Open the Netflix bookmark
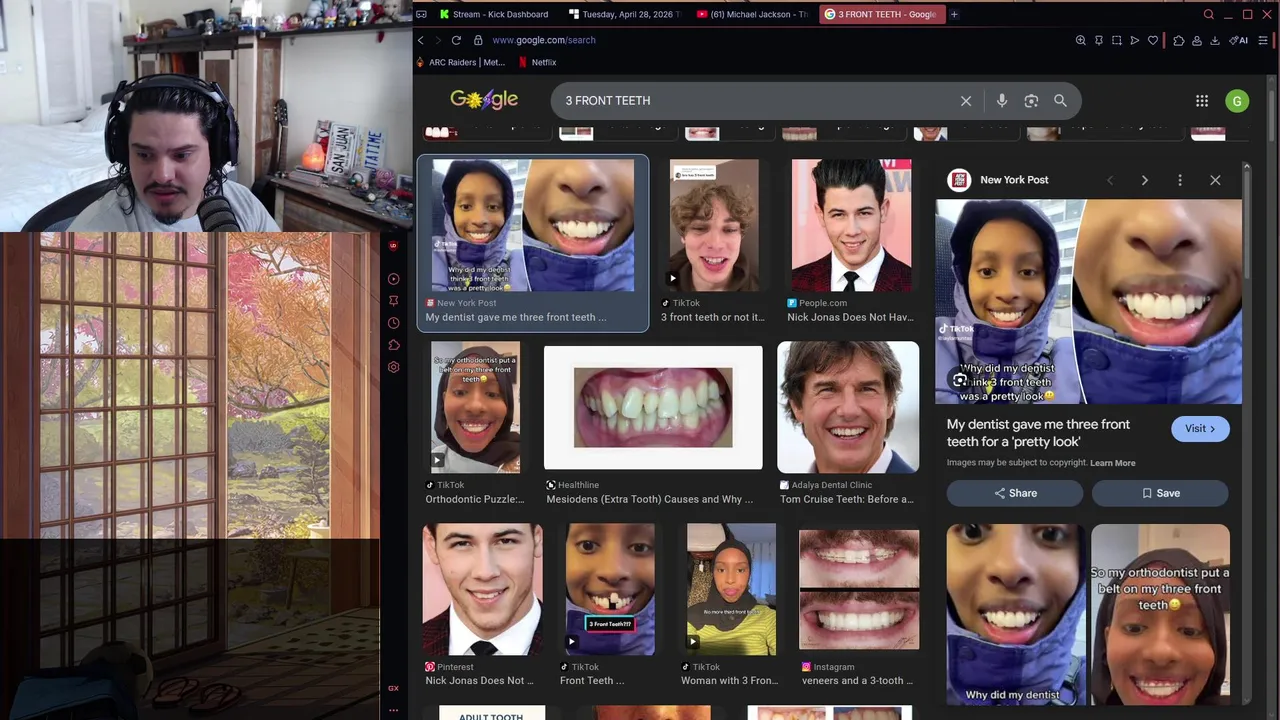The image size is (1280, 720). 538,62
